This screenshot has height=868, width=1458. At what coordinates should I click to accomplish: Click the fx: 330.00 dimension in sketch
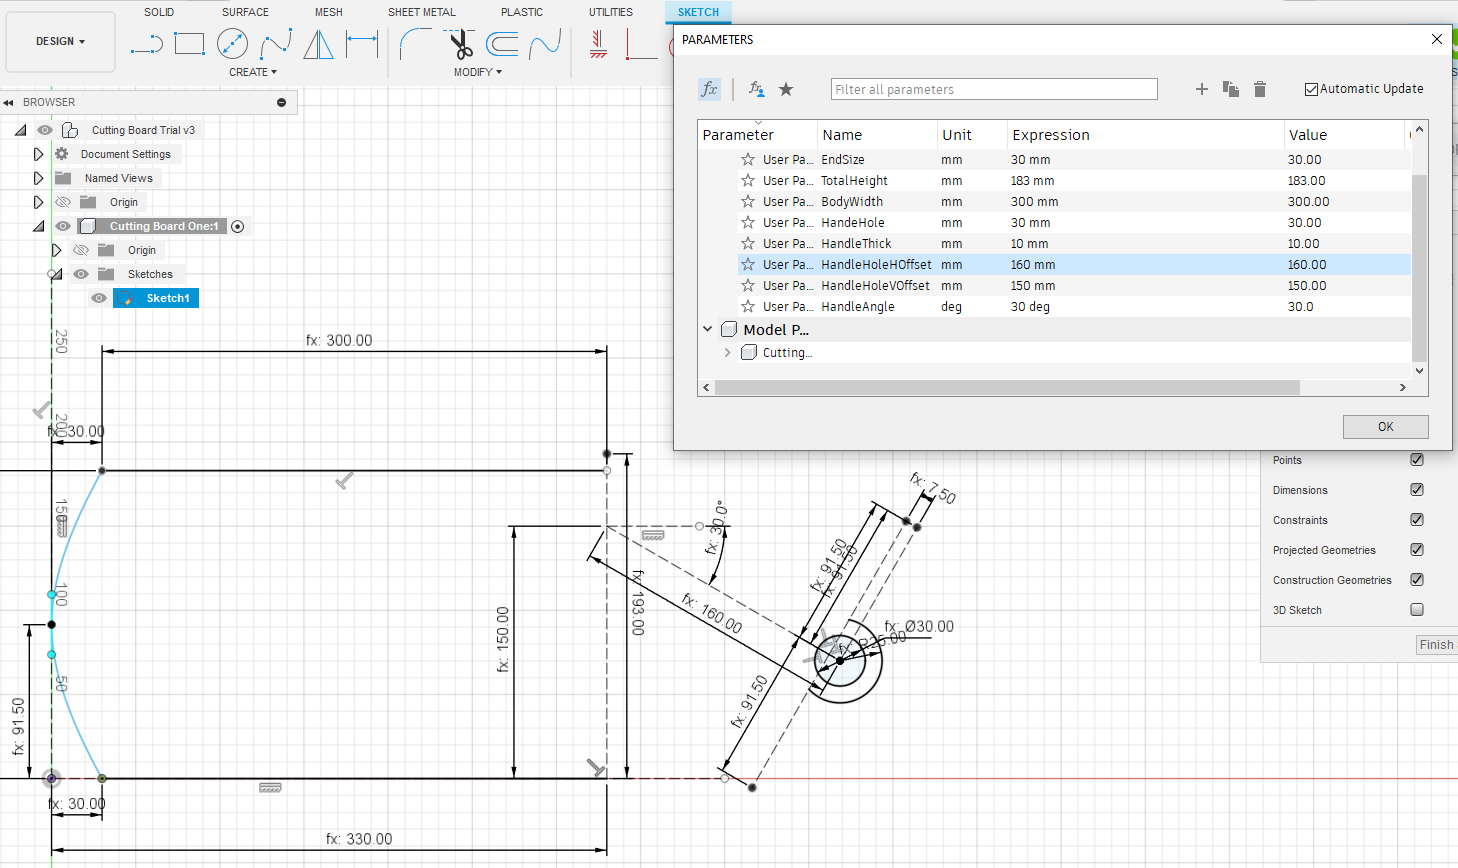pyautogui.click(x=359, y=839)
